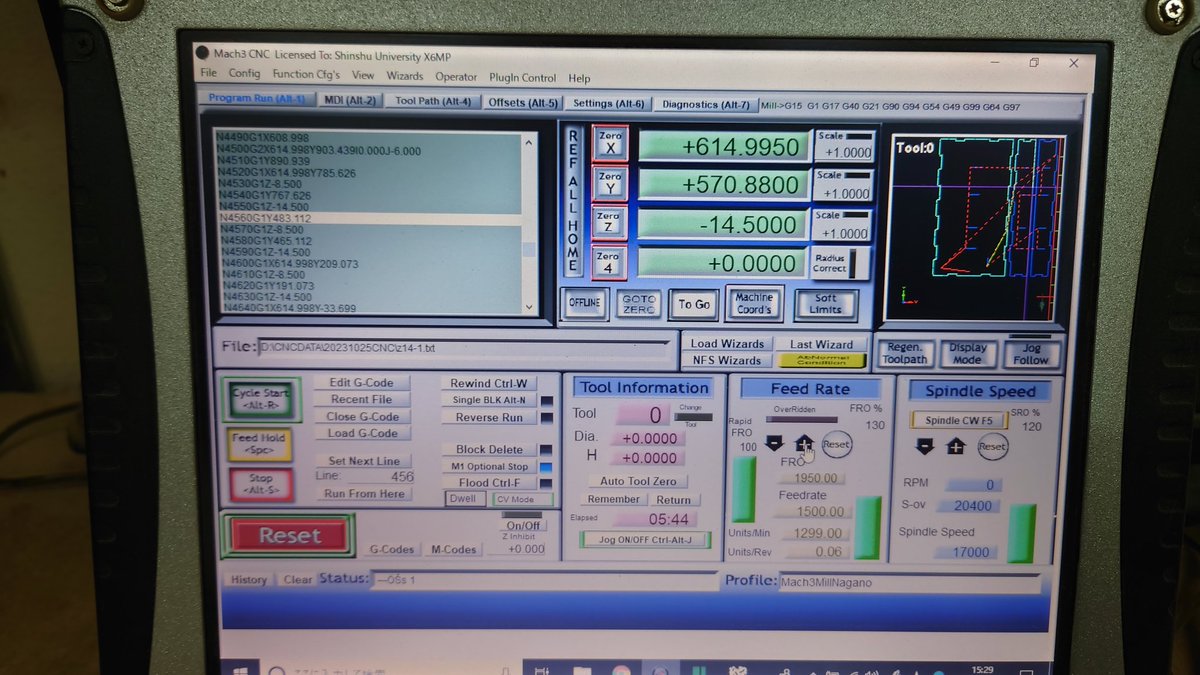Click the big red Reset button
The height and width of the screenshot is (675, 1200).
[x=289, y=536]
